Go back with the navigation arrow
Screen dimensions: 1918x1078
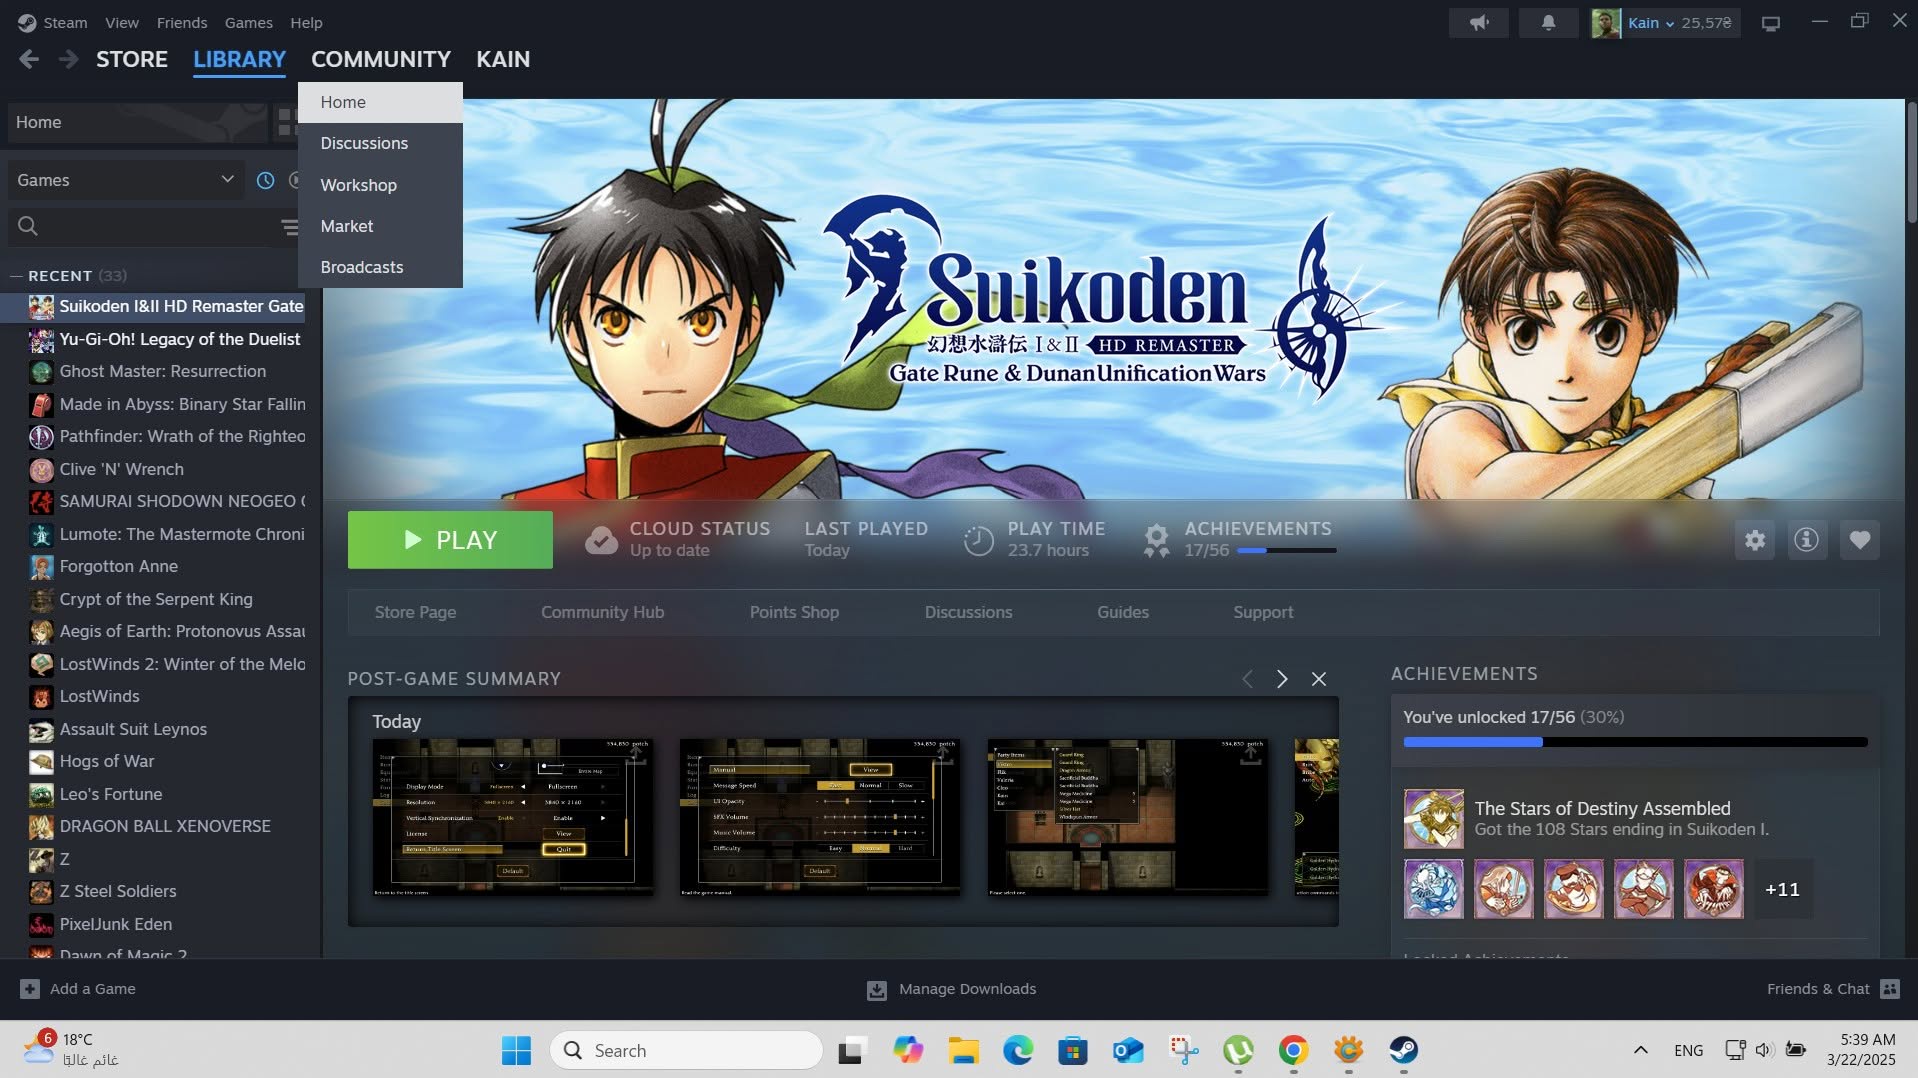[29, 59]
